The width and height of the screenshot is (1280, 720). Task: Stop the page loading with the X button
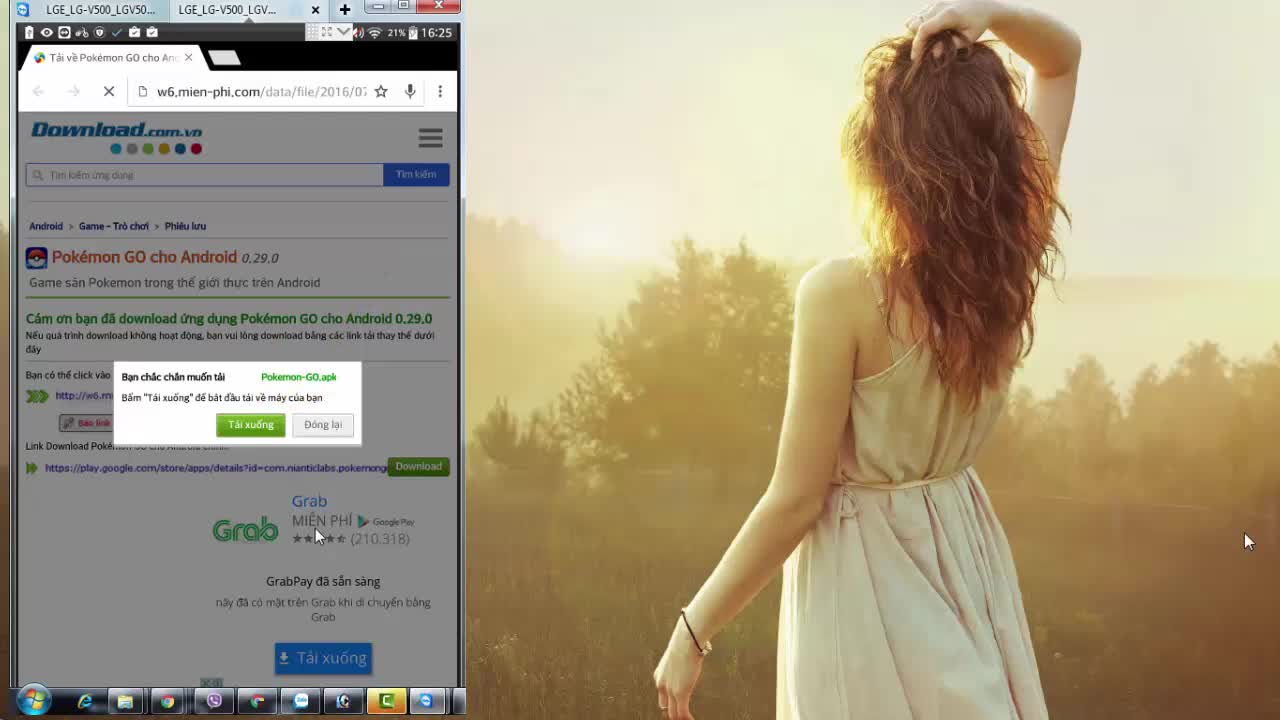109,91
